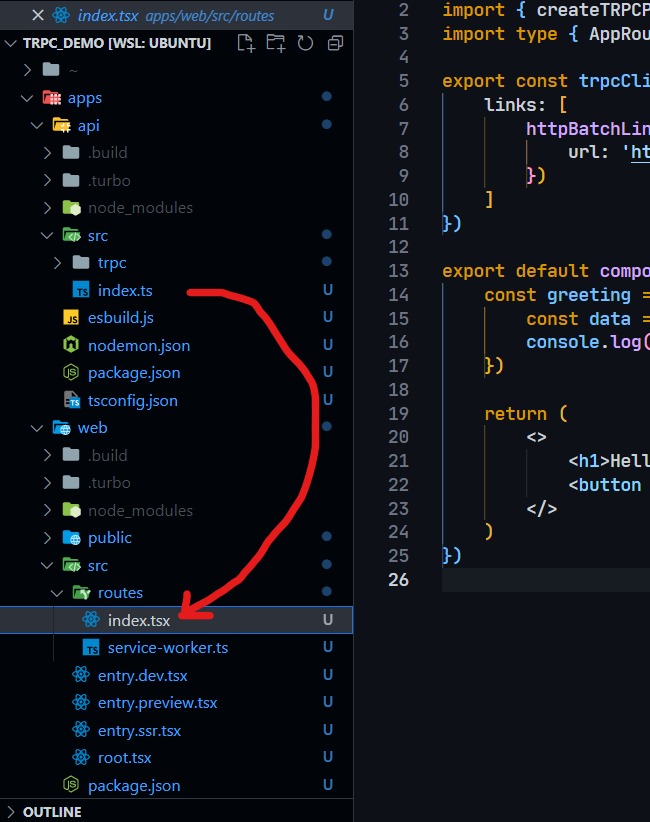Click 'export default' on line 13
The image size is (650, 822).
point(515,271)
